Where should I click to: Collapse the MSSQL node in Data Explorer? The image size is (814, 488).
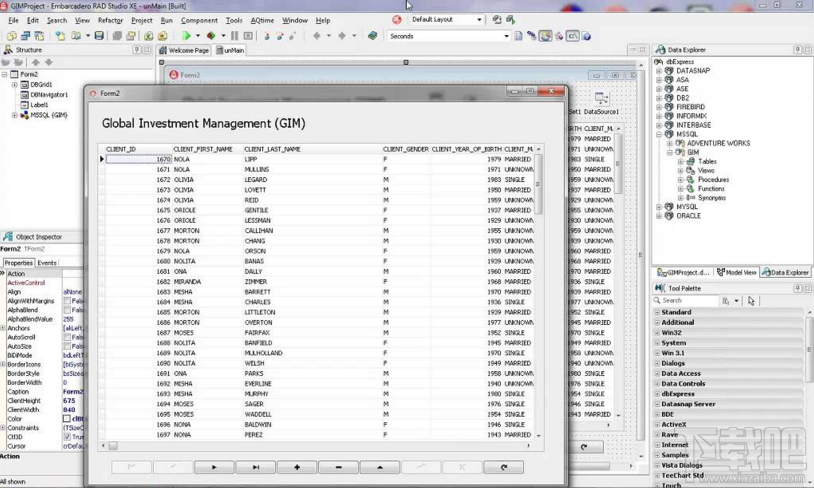click(x=659, y=134)
